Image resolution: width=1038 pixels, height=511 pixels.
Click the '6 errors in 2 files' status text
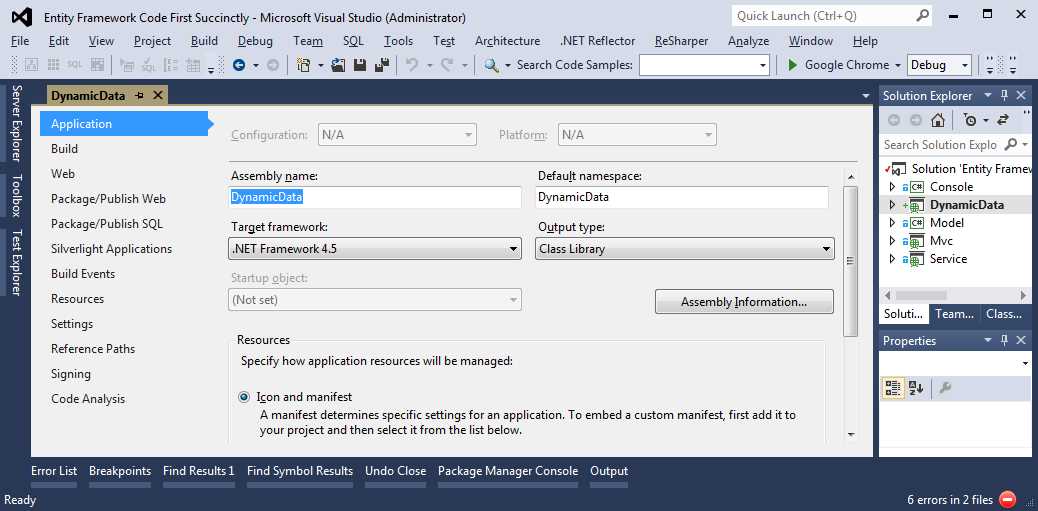(950, 500)
